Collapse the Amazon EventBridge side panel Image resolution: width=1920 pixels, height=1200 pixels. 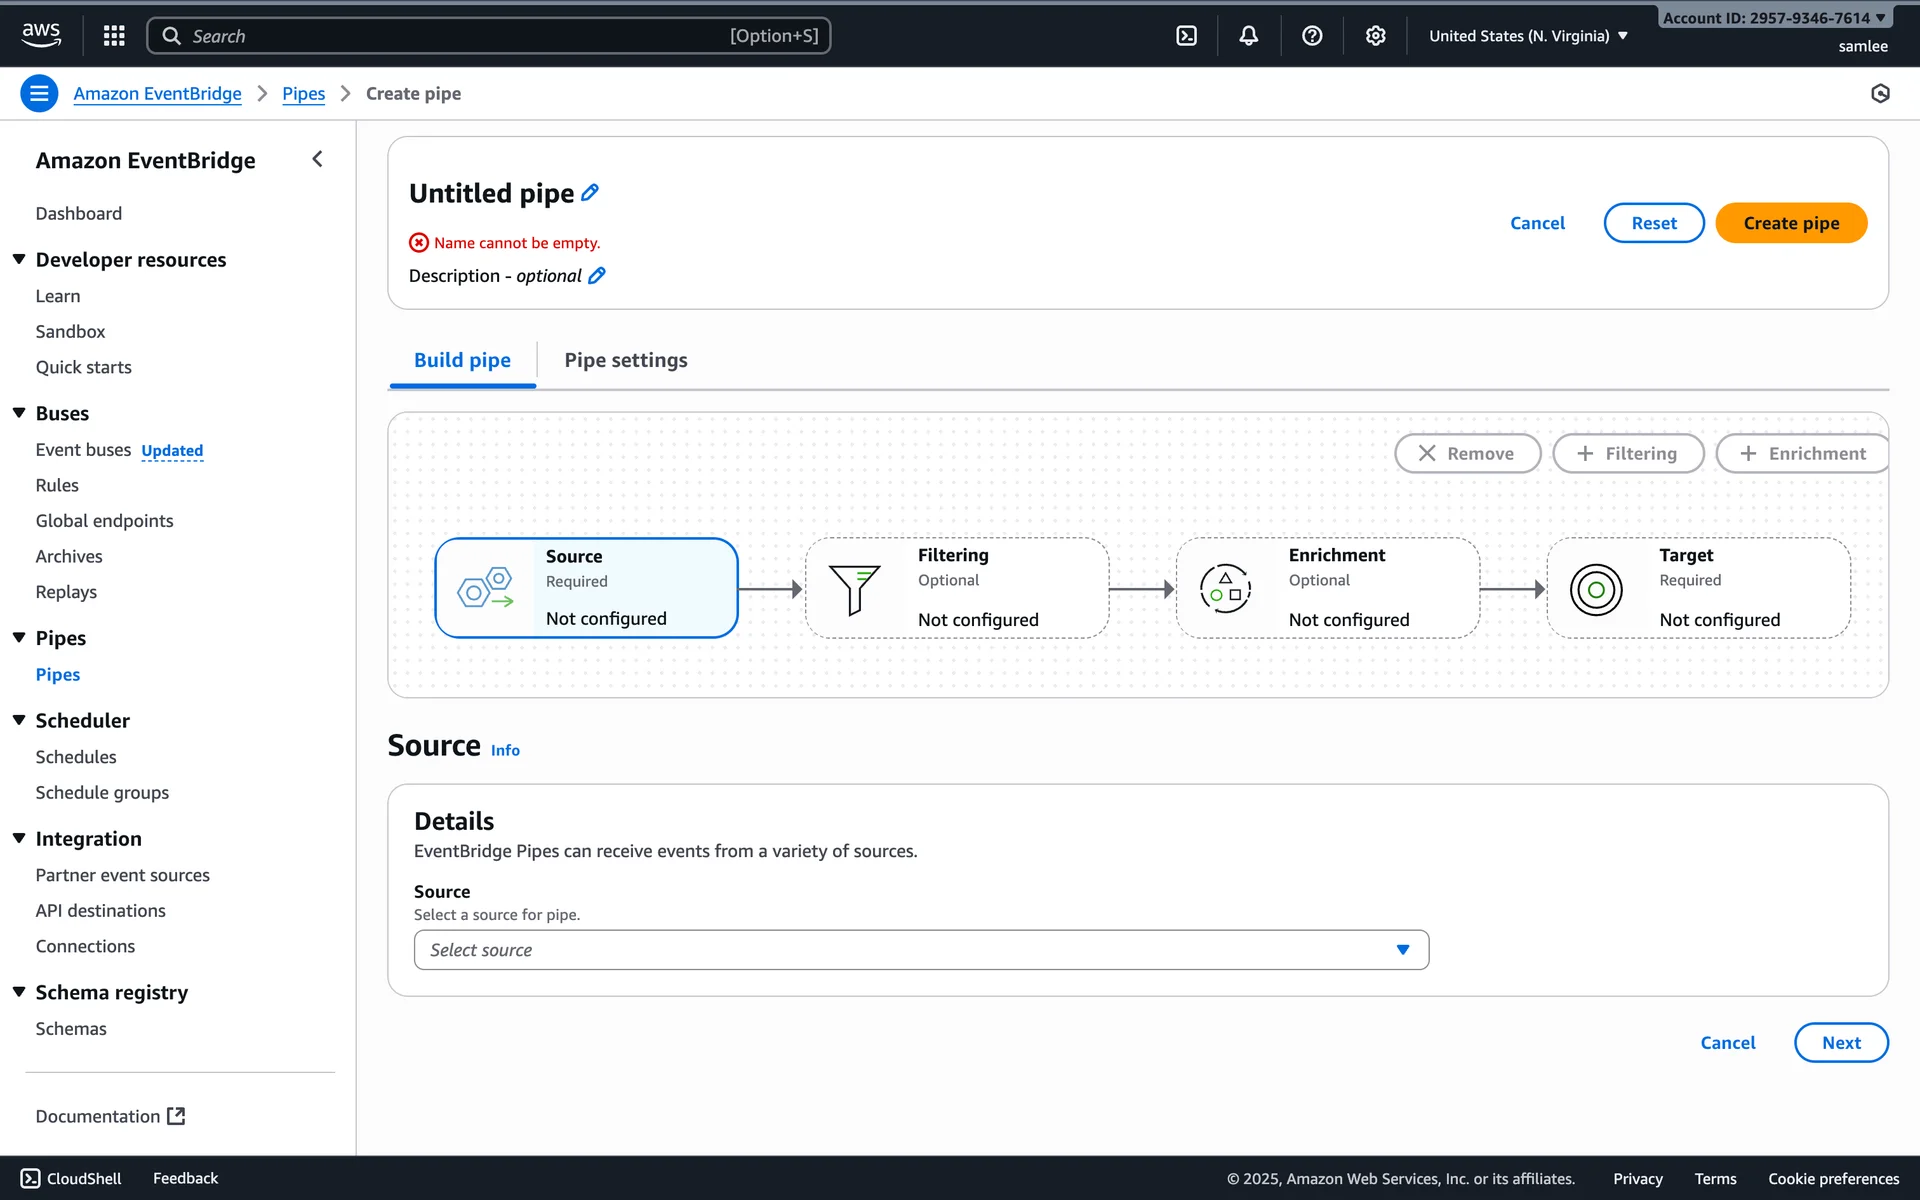click(x=317, y=159)
